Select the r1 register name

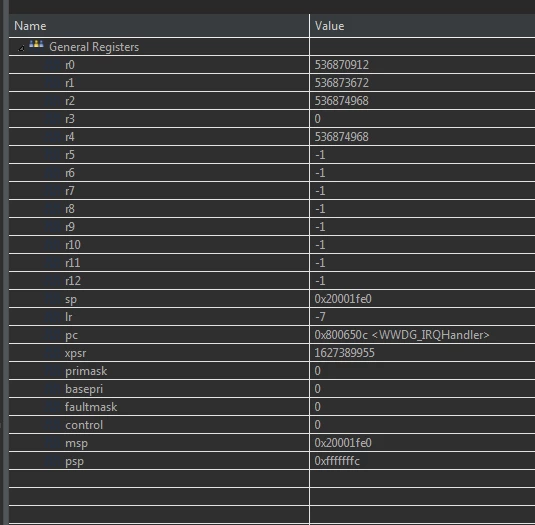(70, 83)
